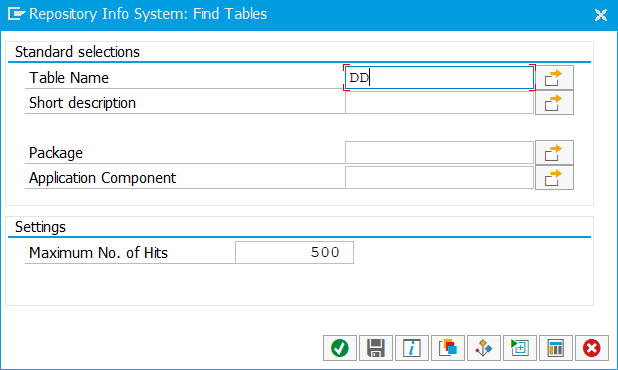618x370 pixels.
Task: Open multiple selection for Table Name
Action: [x=554, y=78]
